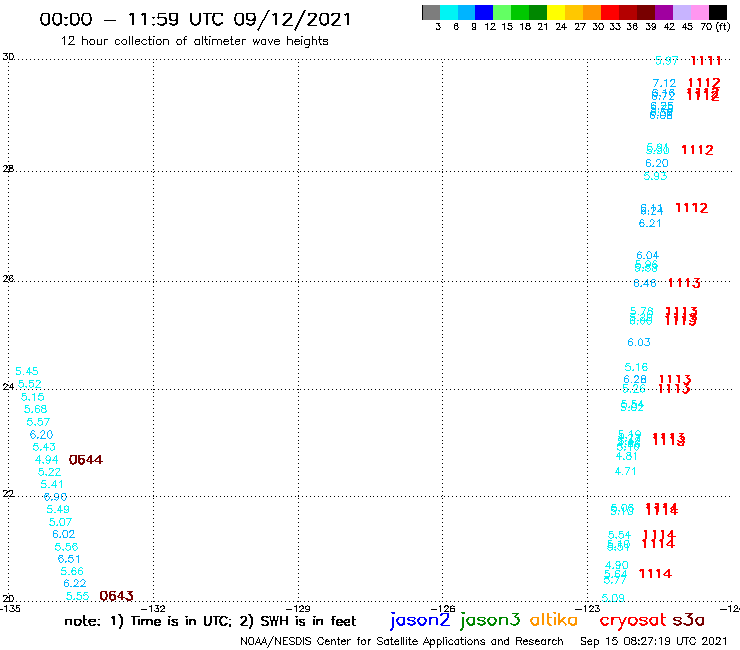
Task: Click the longitude axis label '-123'
Action: (x=588, y=608)
